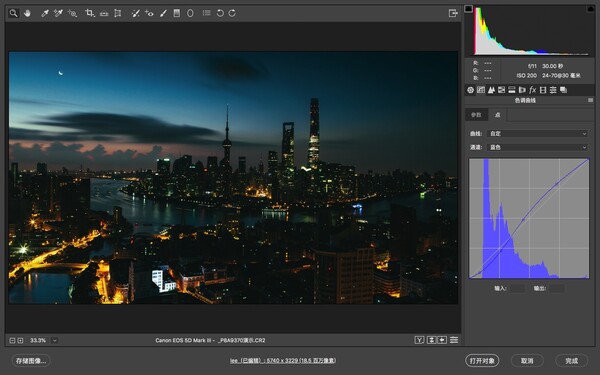The width and height of the screenshot is (600, 375).
Task: Click the Canon EOS 5D Mark III filename text
Action: (x=210, y=340)
